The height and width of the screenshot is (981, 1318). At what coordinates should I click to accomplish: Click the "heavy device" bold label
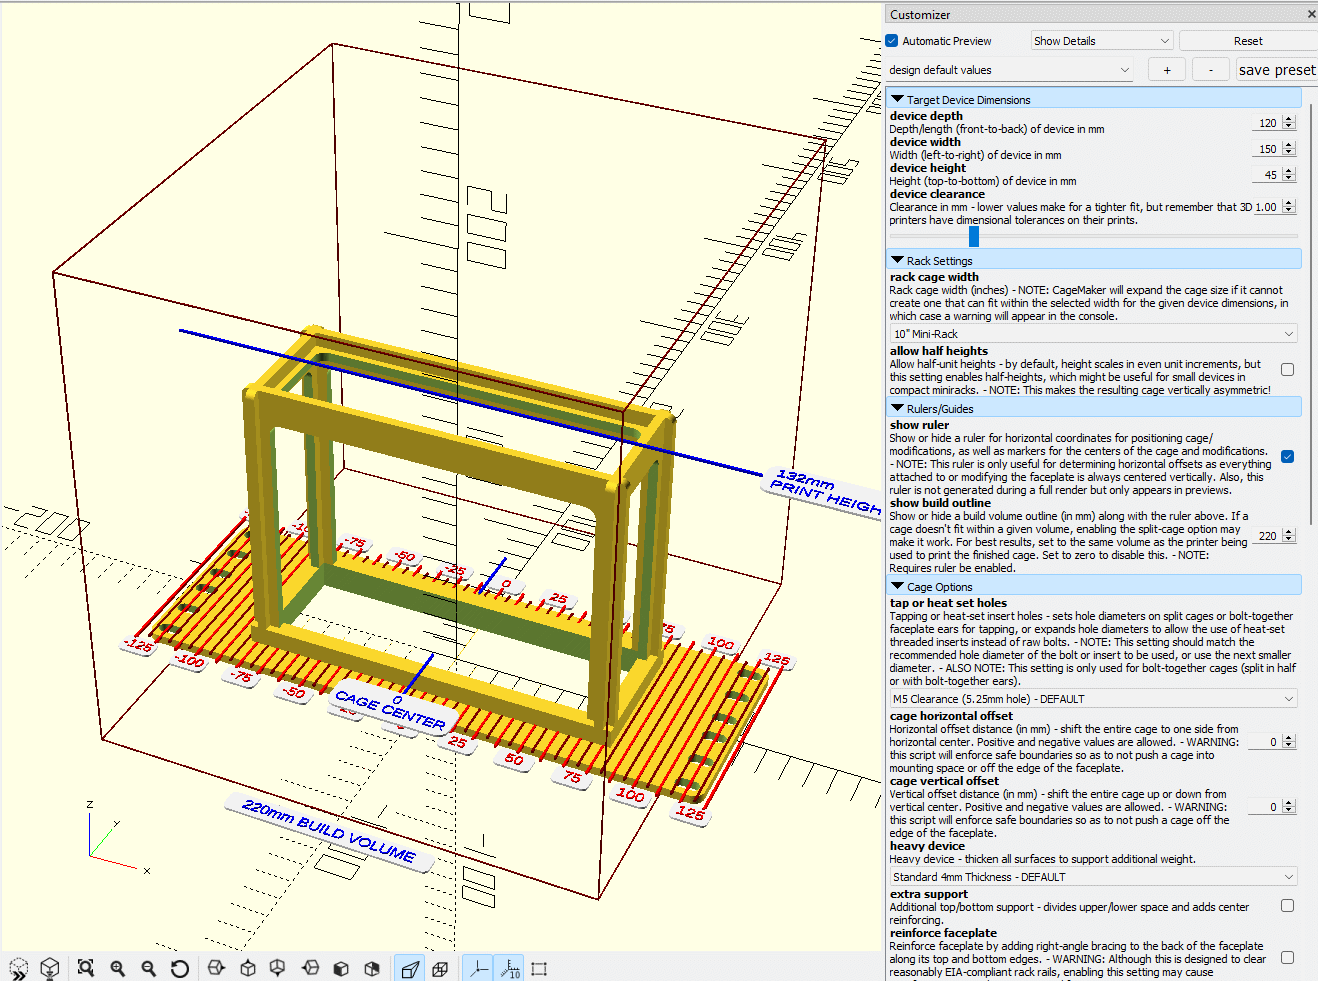tap(927, 846)
